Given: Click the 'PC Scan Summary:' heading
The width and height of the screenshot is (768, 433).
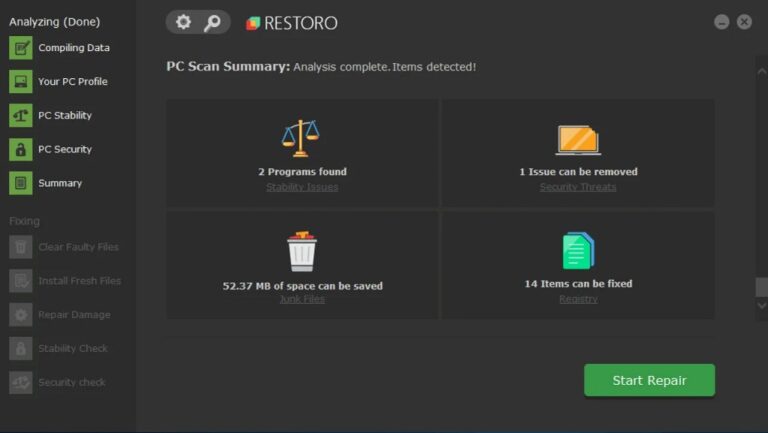Looking at the screenshot, I should point(228,67).
